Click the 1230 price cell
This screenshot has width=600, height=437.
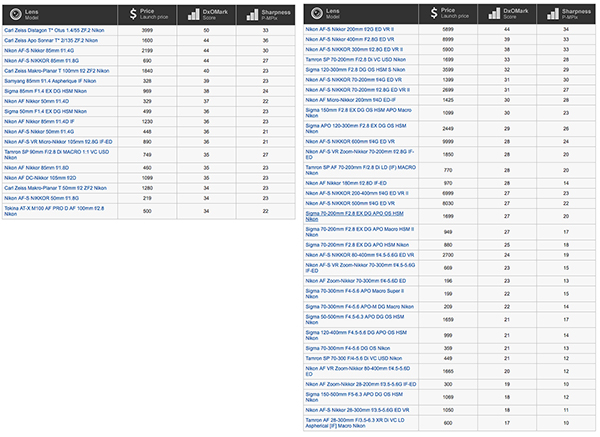tap(147, 121)
